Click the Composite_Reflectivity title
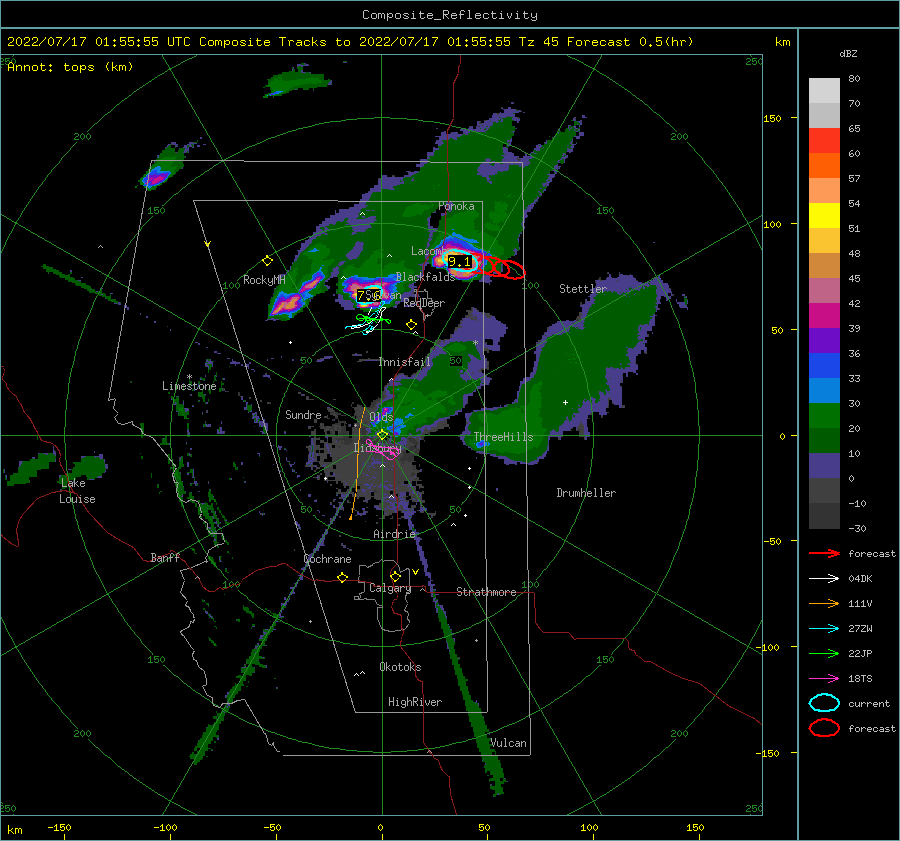The height and width of the screenshot is (841, 900). pyautogui.click(x=450, y=15)
